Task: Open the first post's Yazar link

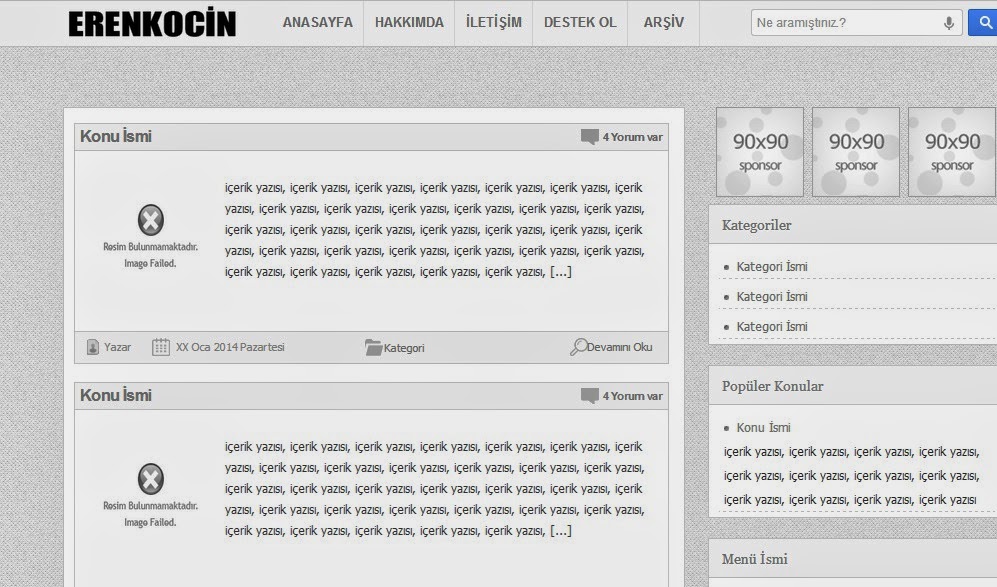Action: coord(118,347)
